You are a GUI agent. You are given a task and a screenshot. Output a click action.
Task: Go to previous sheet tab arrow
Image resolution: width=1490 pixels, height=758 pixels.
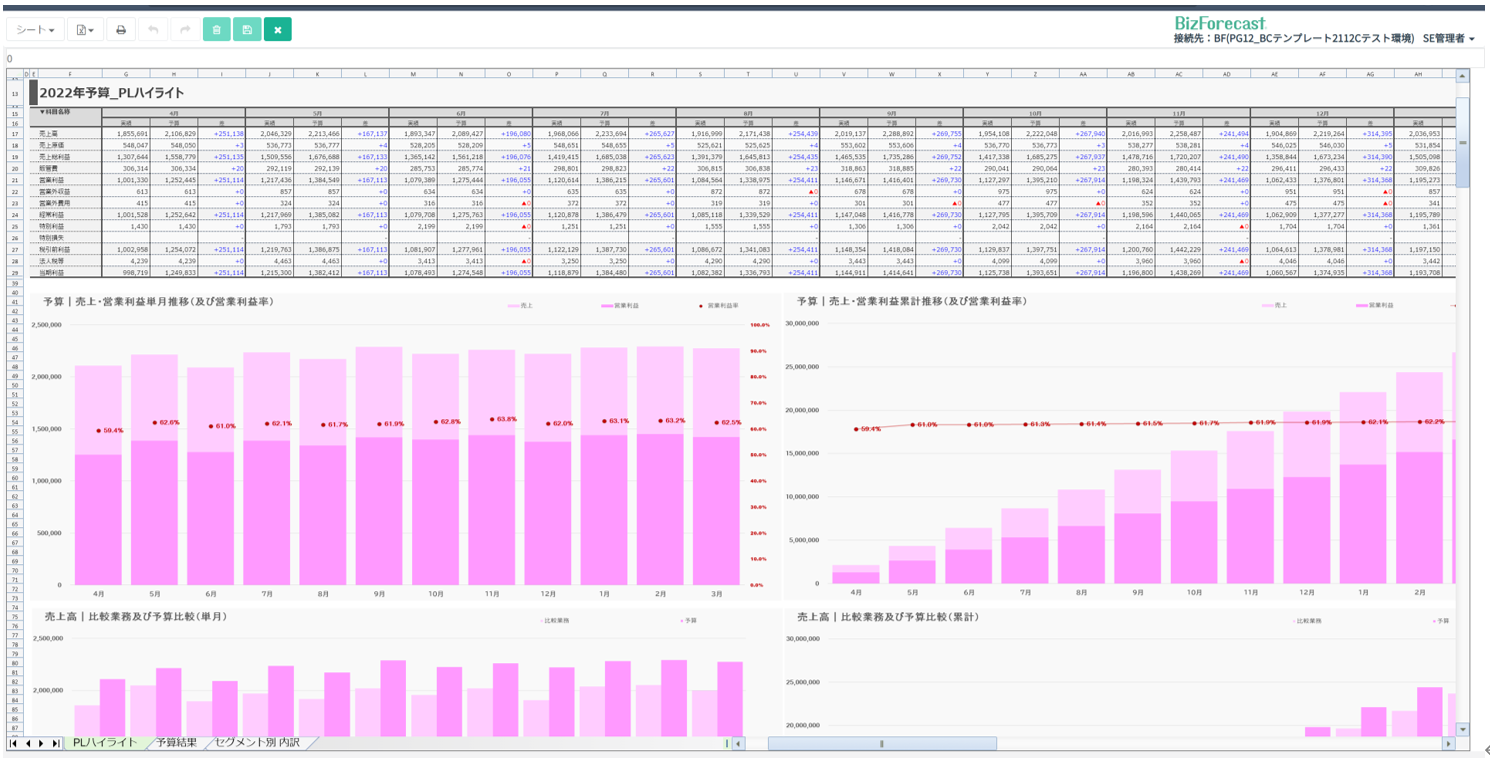tap(28, 744)
